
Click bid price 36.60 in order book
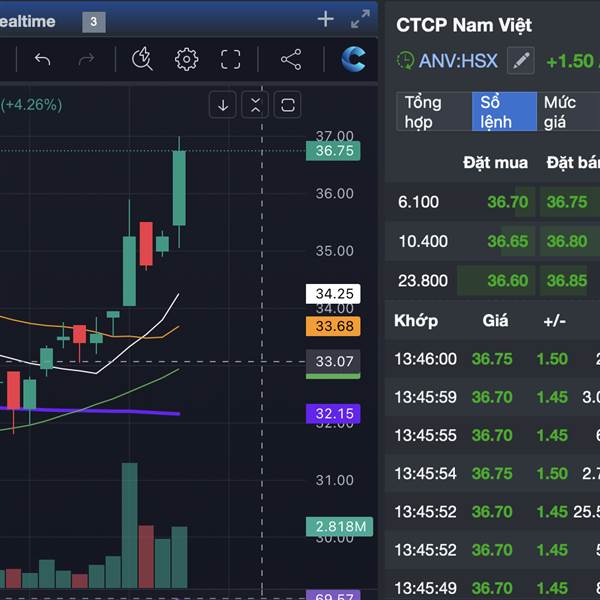coord(507,280)
